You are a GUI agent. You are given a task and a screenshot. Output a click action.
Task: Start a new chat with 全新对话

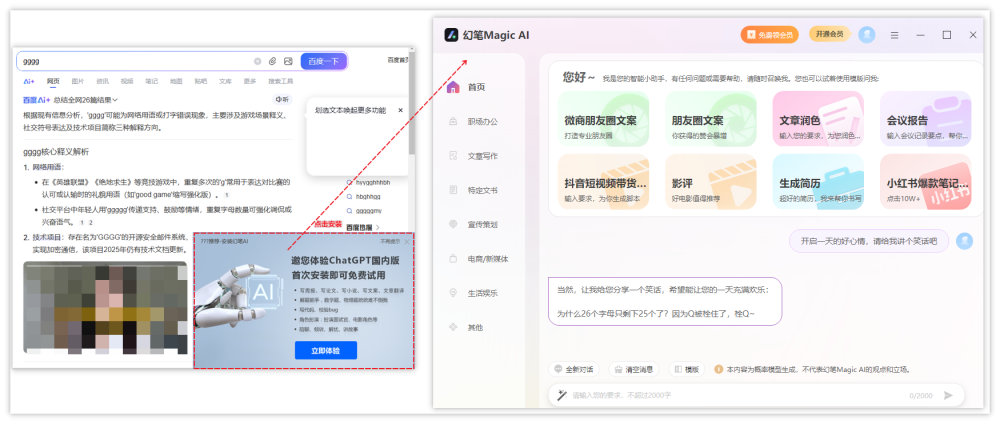[x=574, y=369]
